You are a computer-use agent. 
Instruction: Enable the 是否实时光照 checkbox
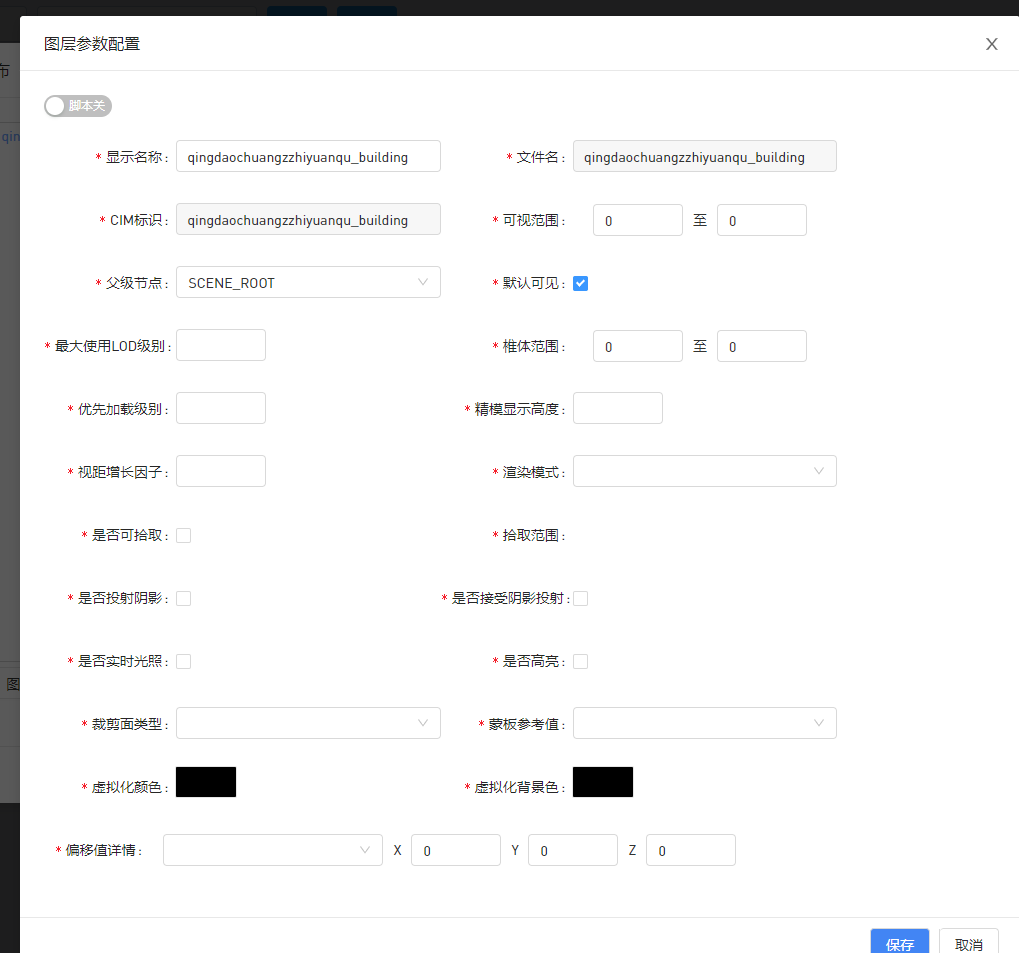tap(183, 661)
